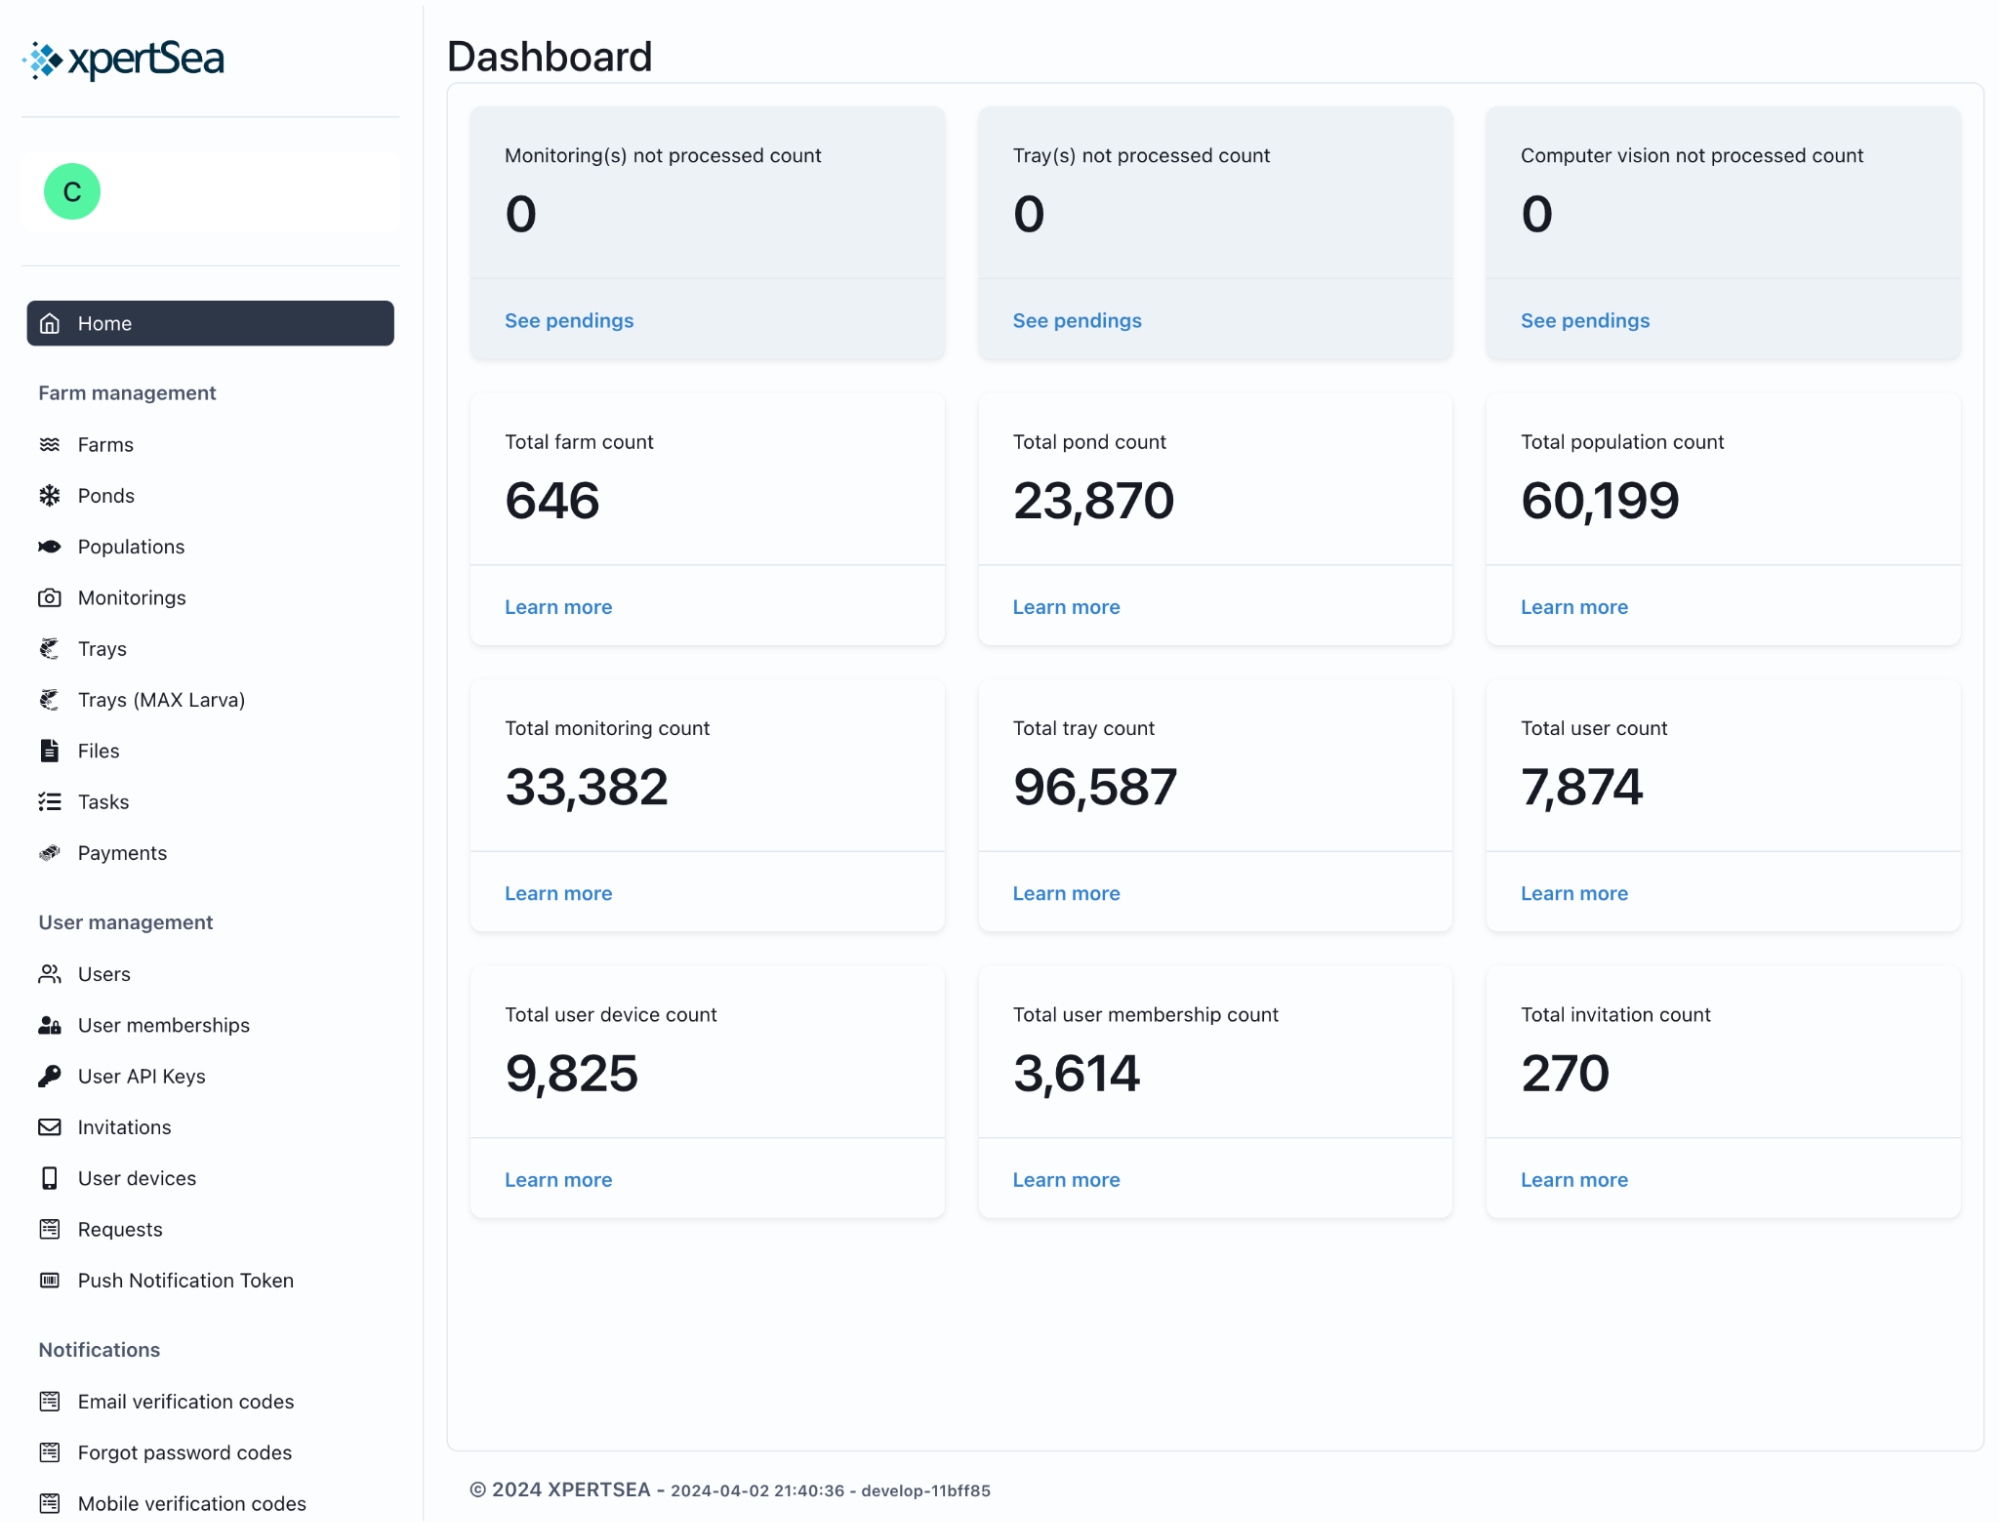
Task: Click the Payments money icon
Action: click(x=49, y=852)
